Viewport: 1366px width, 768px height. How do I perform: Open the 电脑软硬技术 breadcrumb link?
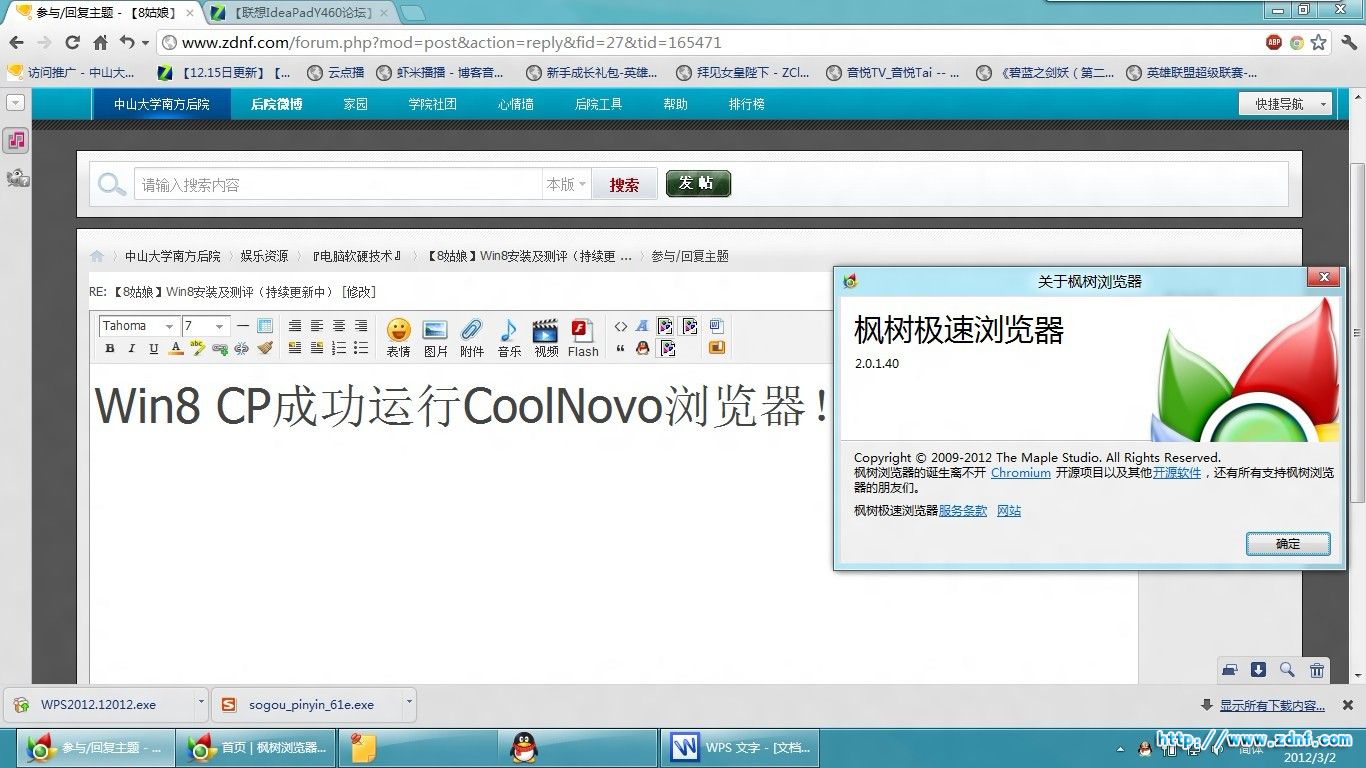pyautogui.click(x=357, y=256)
